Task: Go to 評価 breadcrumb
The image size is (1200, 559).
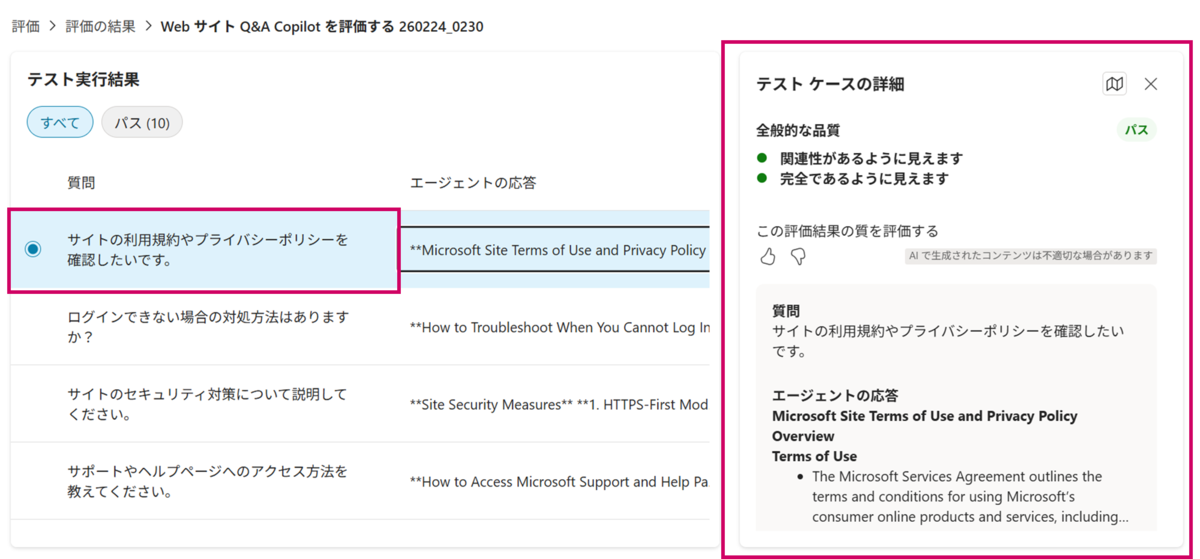Action: 26,27
